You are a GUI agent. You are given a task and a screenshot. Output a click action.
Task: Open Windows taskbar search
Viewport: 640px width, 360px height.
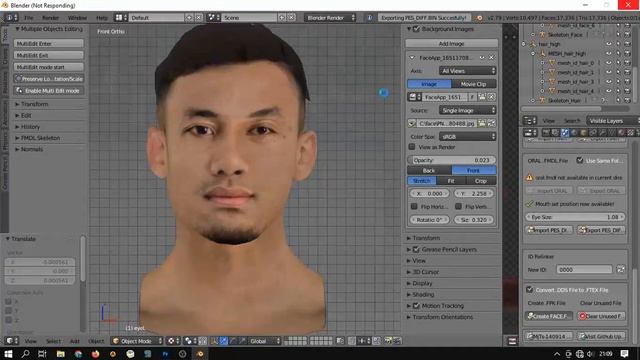(x=25, y=353)
